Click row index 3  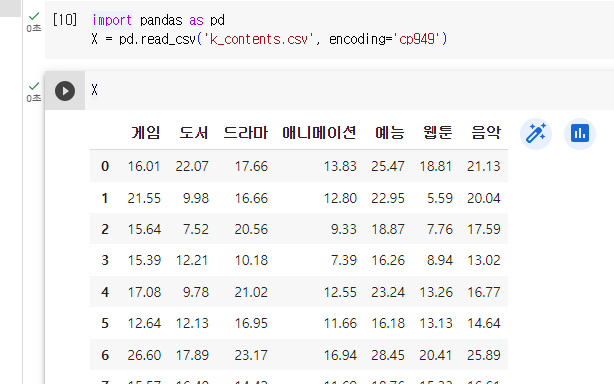pyautogui.click(x=105, y=260)
